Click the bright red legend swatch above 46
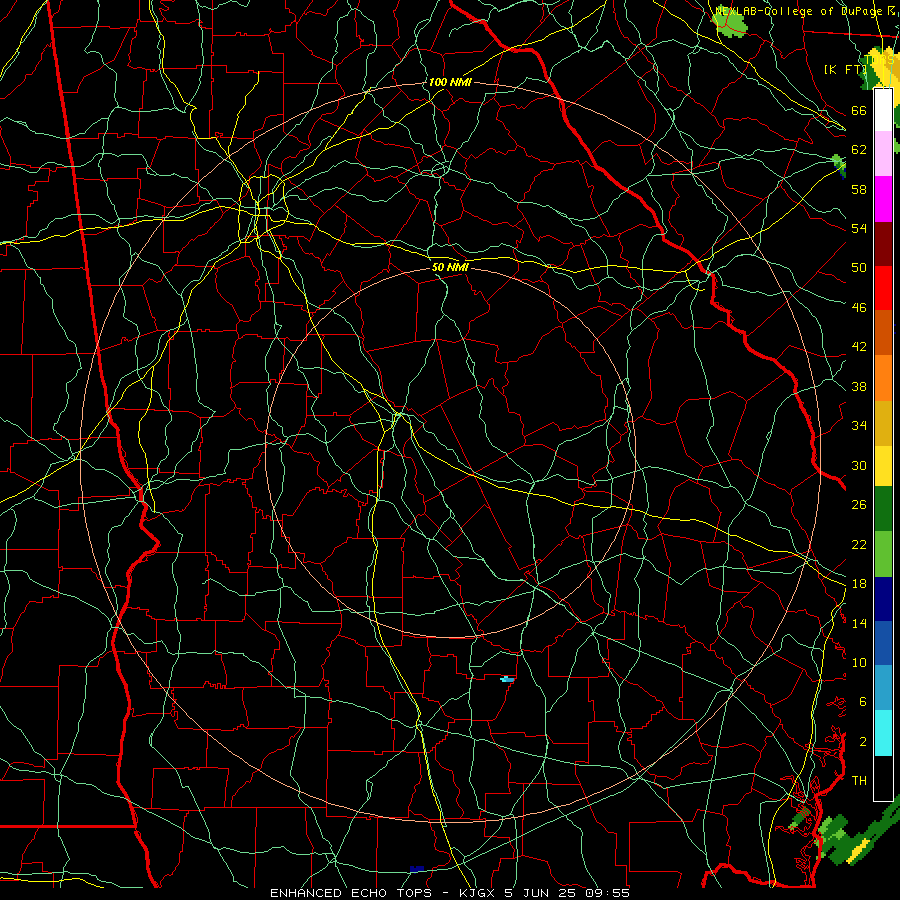The height and width of the screenshot is (900, 900). click(x=883, y=288)
